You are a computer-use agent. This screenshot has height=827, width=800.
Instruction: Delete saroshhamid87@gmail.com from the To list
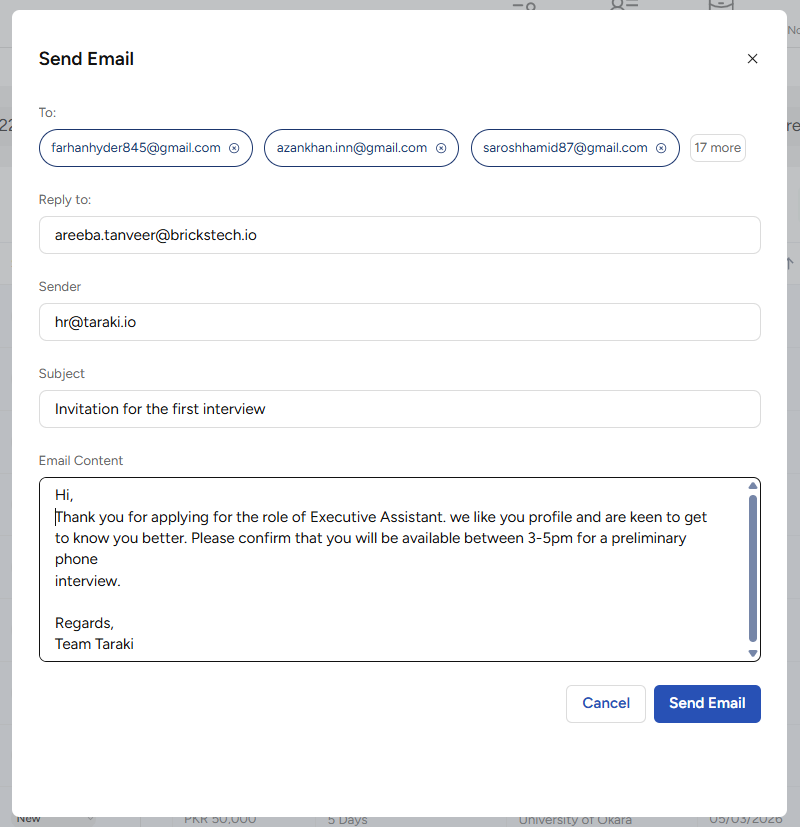coord(662,148)
